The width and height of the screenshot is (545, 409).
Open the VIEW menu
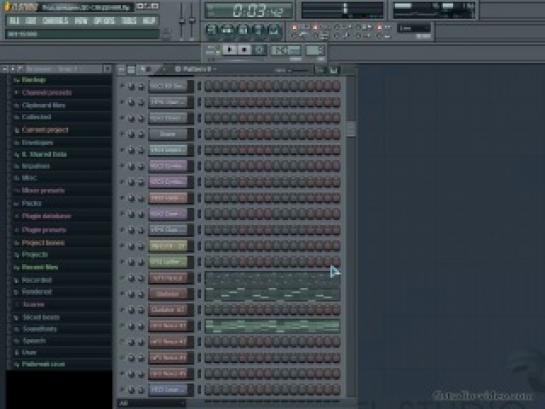[81, 21]
